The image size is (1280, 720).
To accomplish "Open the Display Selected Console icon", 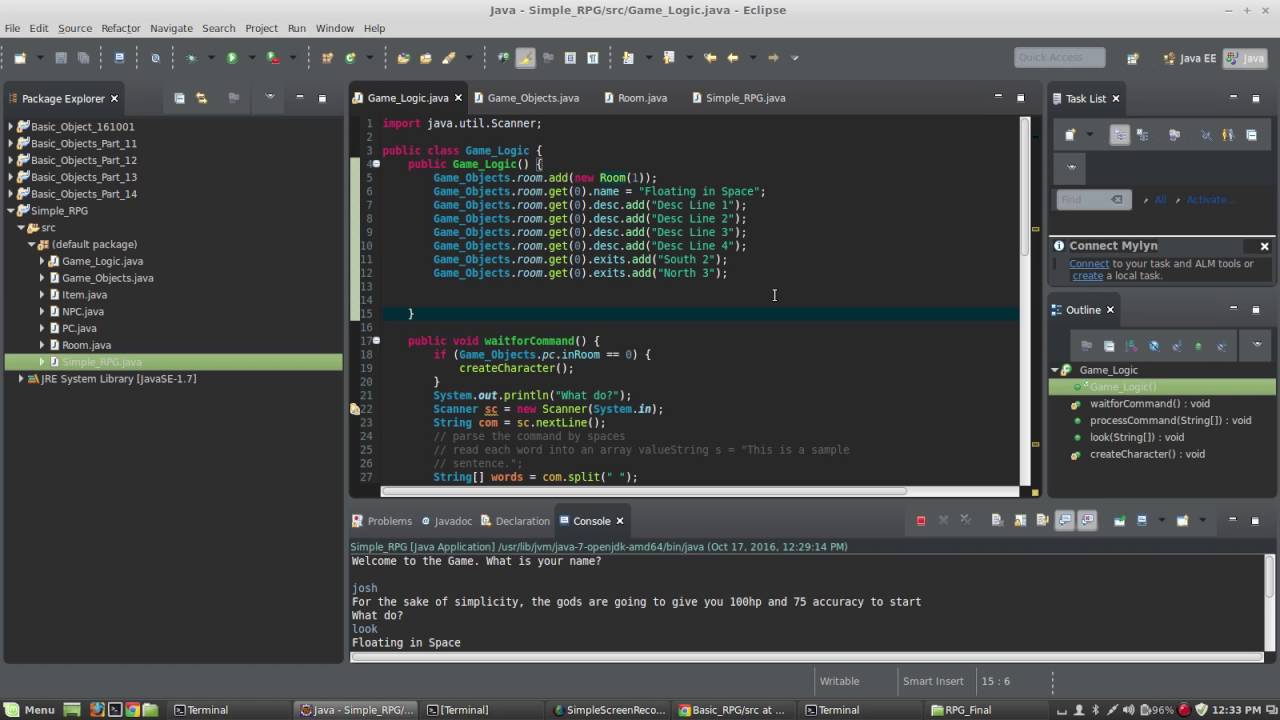I will (1141, 520).
